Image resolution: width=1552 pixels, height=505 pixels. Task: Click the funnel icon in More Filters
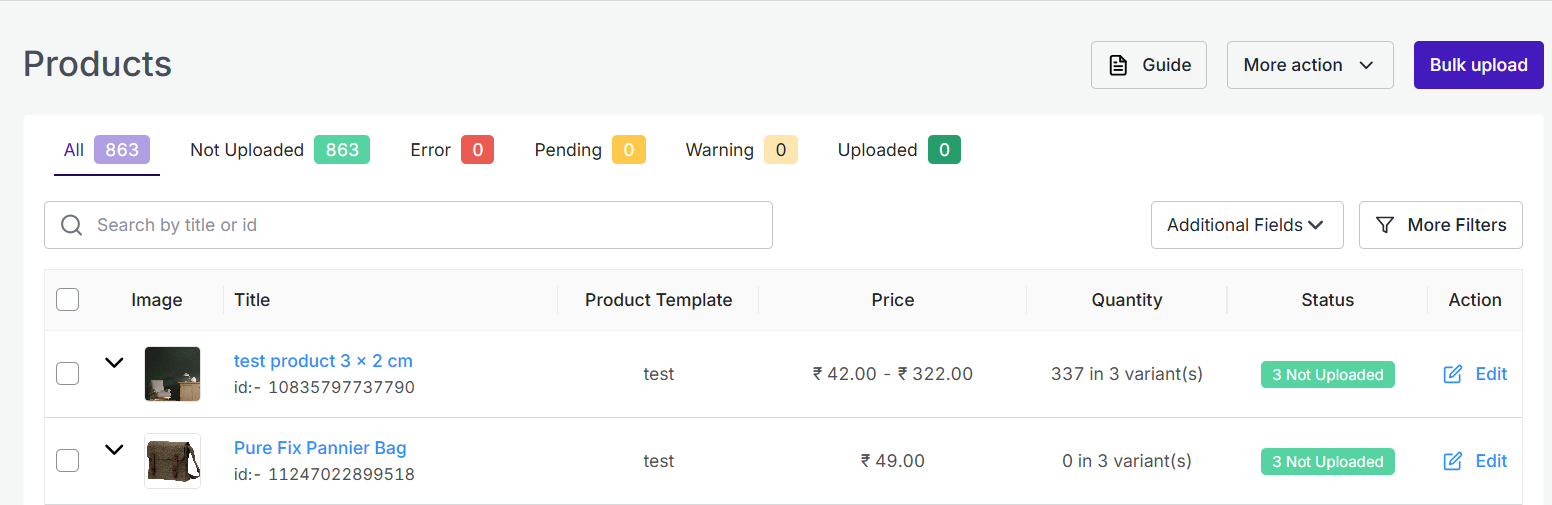point(1385,225)
